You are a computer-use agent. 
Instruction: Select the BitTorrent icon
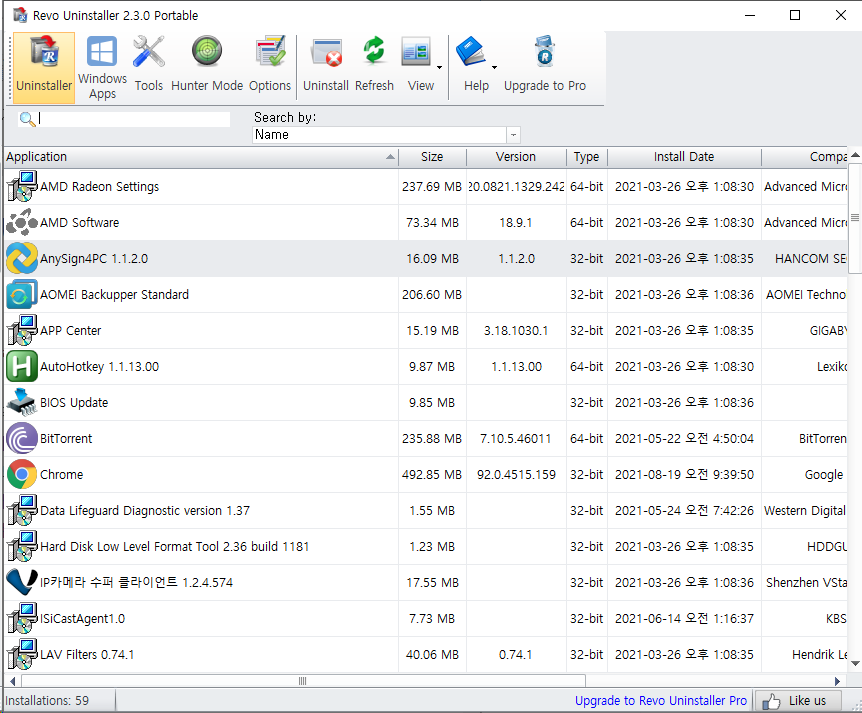coord(22,439)
